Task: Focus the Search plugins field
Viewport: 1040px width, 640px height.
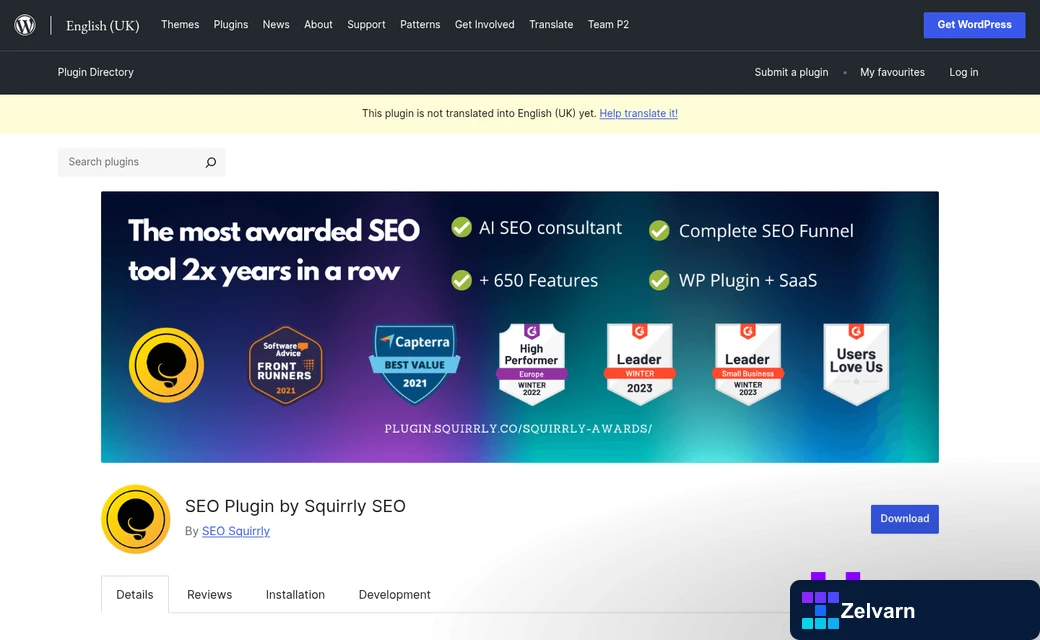Action: point(141,162)
